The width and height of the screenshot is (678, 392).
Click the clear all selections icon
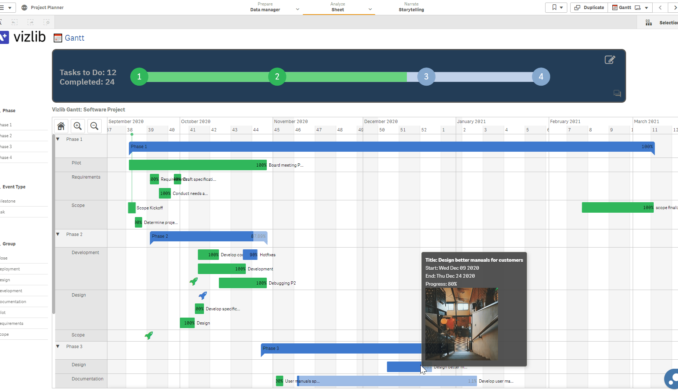click(x=47, y=22)
